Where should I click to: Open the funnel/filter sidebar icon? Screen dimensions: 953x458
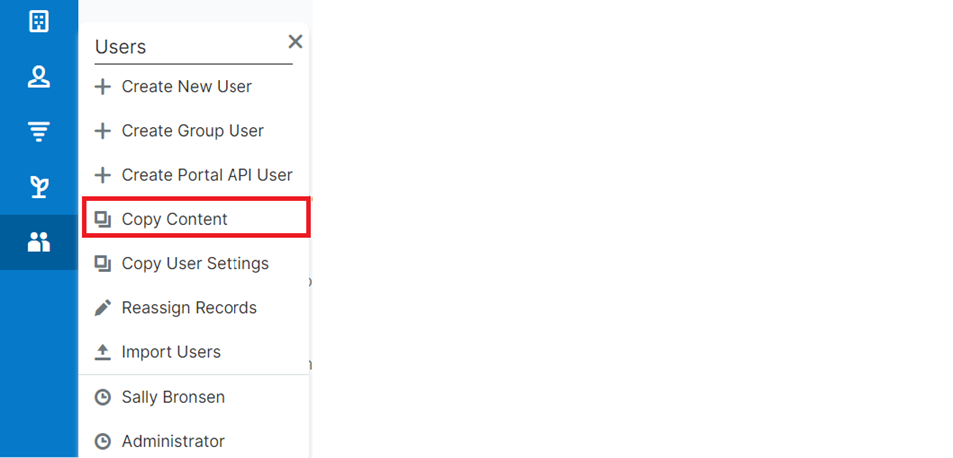coord(38,131)
